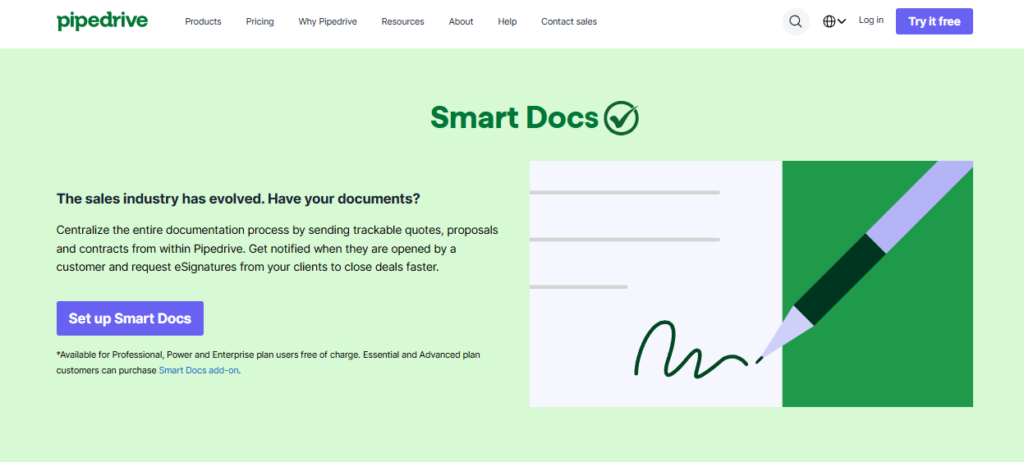This screenshot has height=462, width=1024.
Task: Click the Contact sales link
Action: 569,22
